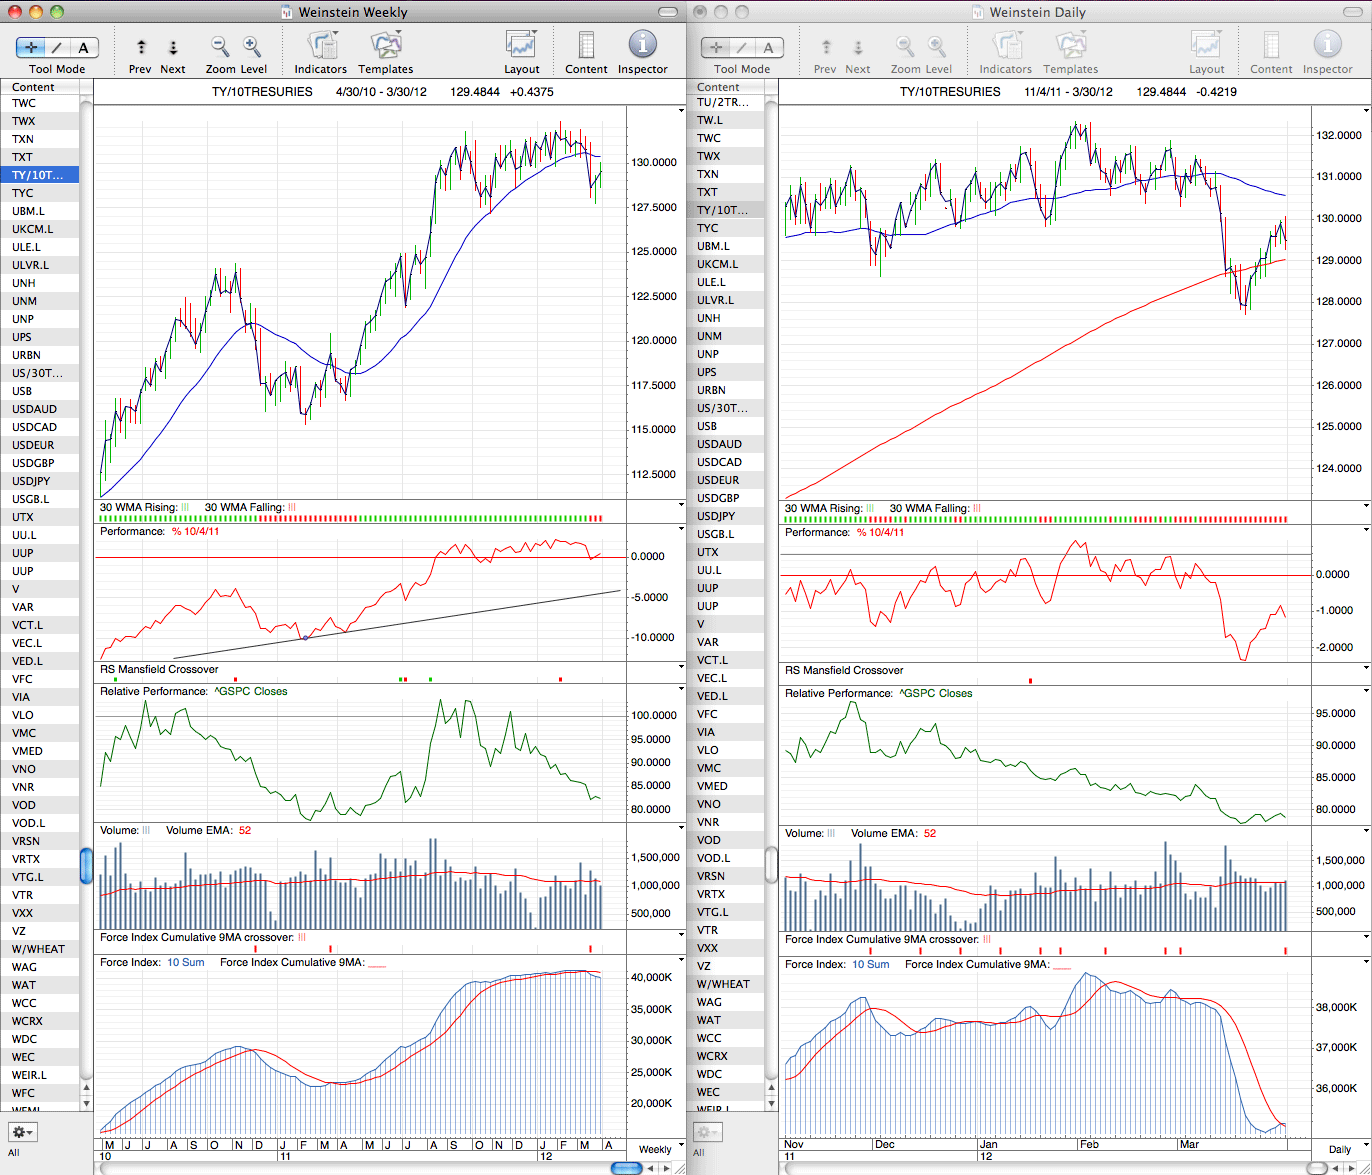The width and height of the screenshot is (1372, 1175).
Task: Select USDJPY in Weekly content list
Action: click(39, 481)
